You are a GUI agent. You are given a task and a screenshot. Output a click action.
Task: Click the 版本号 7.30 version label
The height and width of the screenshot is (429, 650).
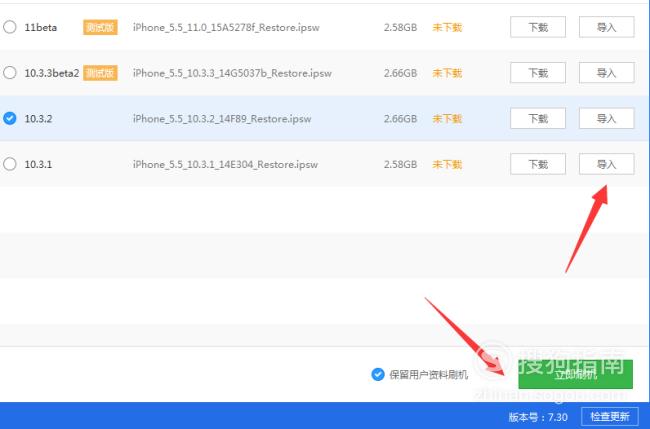(538, 417)
